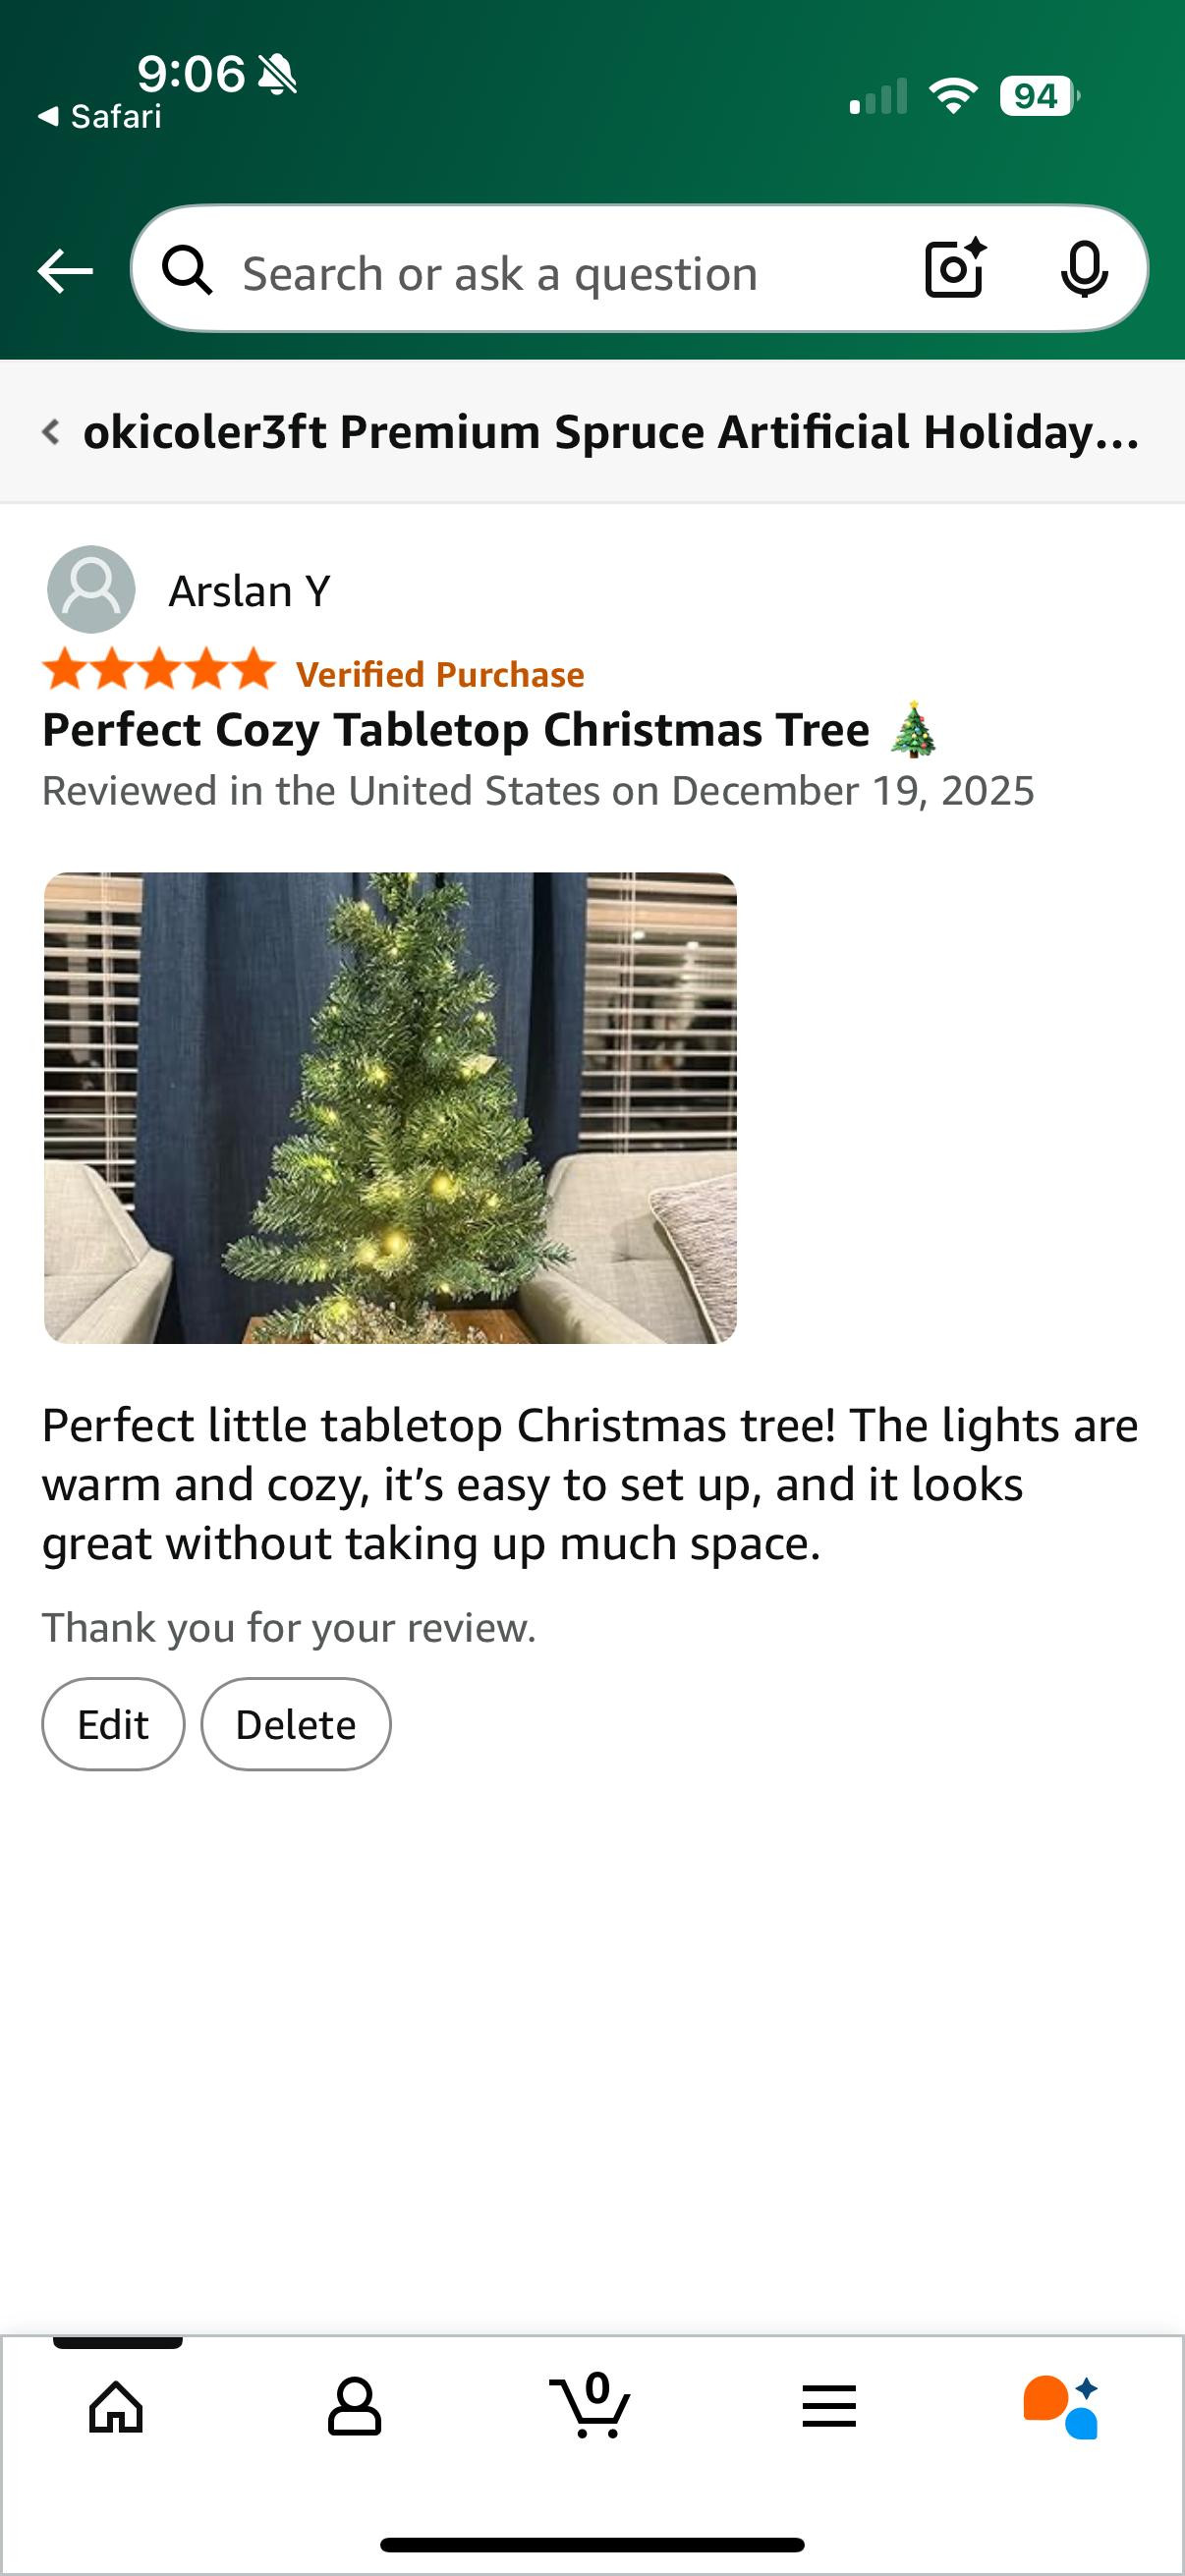Tap the magnifying glass search icon

pyautogui.click(x=188, y=270)
